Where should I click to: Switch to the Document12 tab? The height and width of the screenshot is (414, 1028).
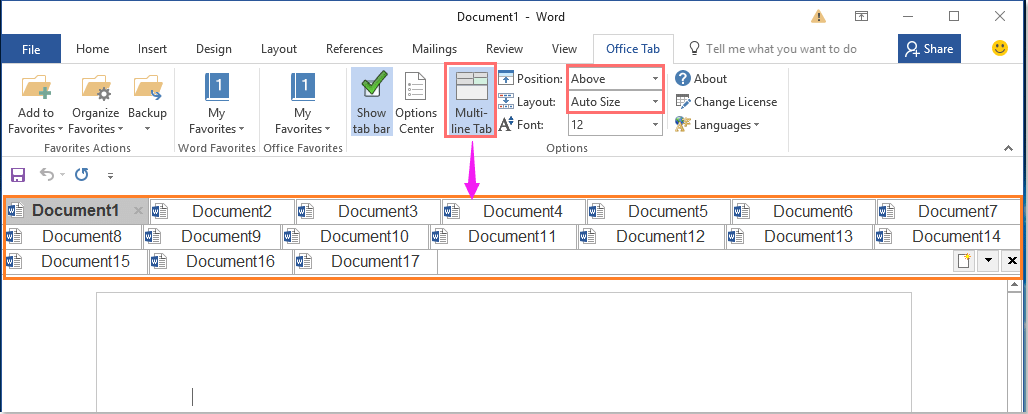pyautogui.click(x=652, y=236)
